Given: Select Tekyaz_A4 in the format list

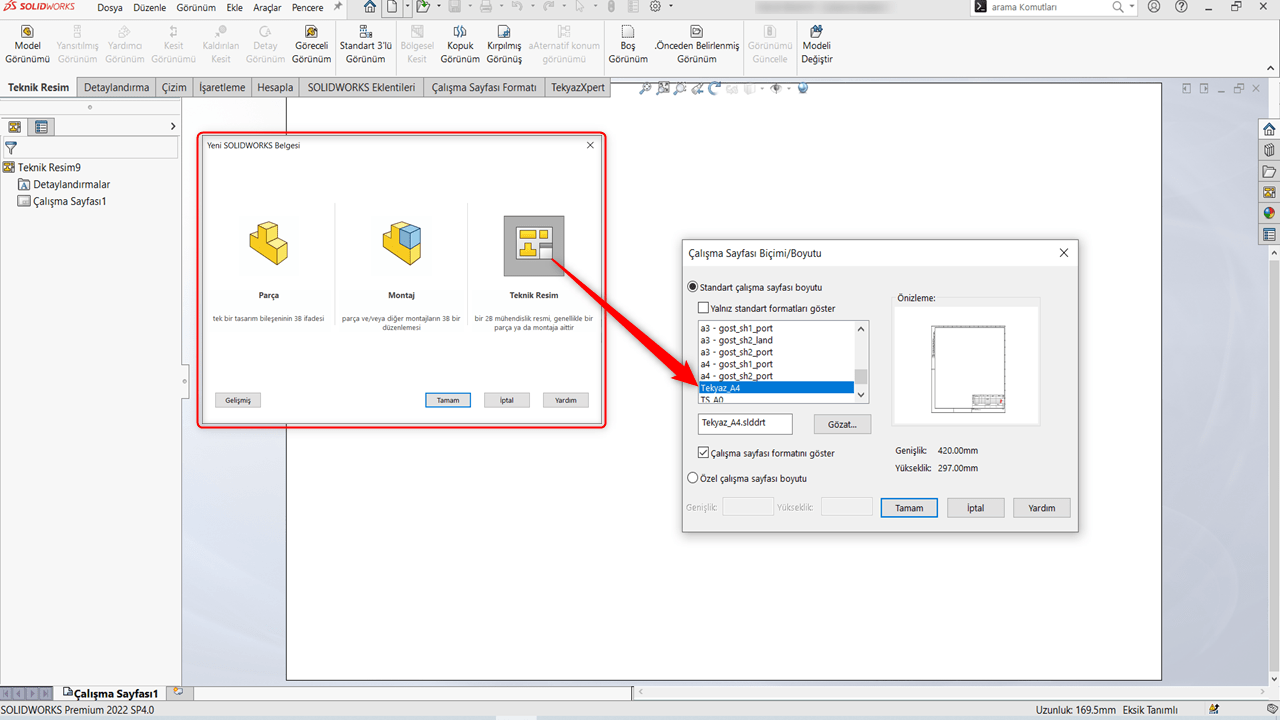Looking at the screenshot, I should click(776, 388).
